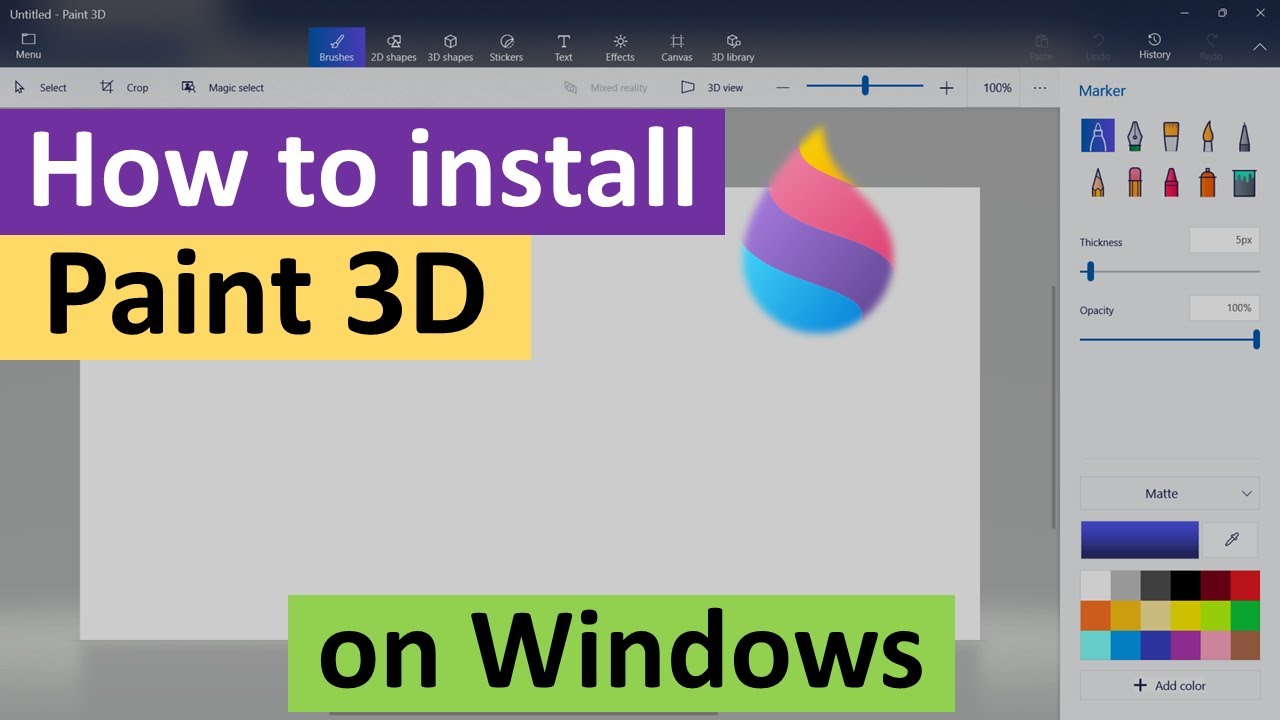
Task: Click the 100% zoom percentage box
Action: tap(997, 88)
